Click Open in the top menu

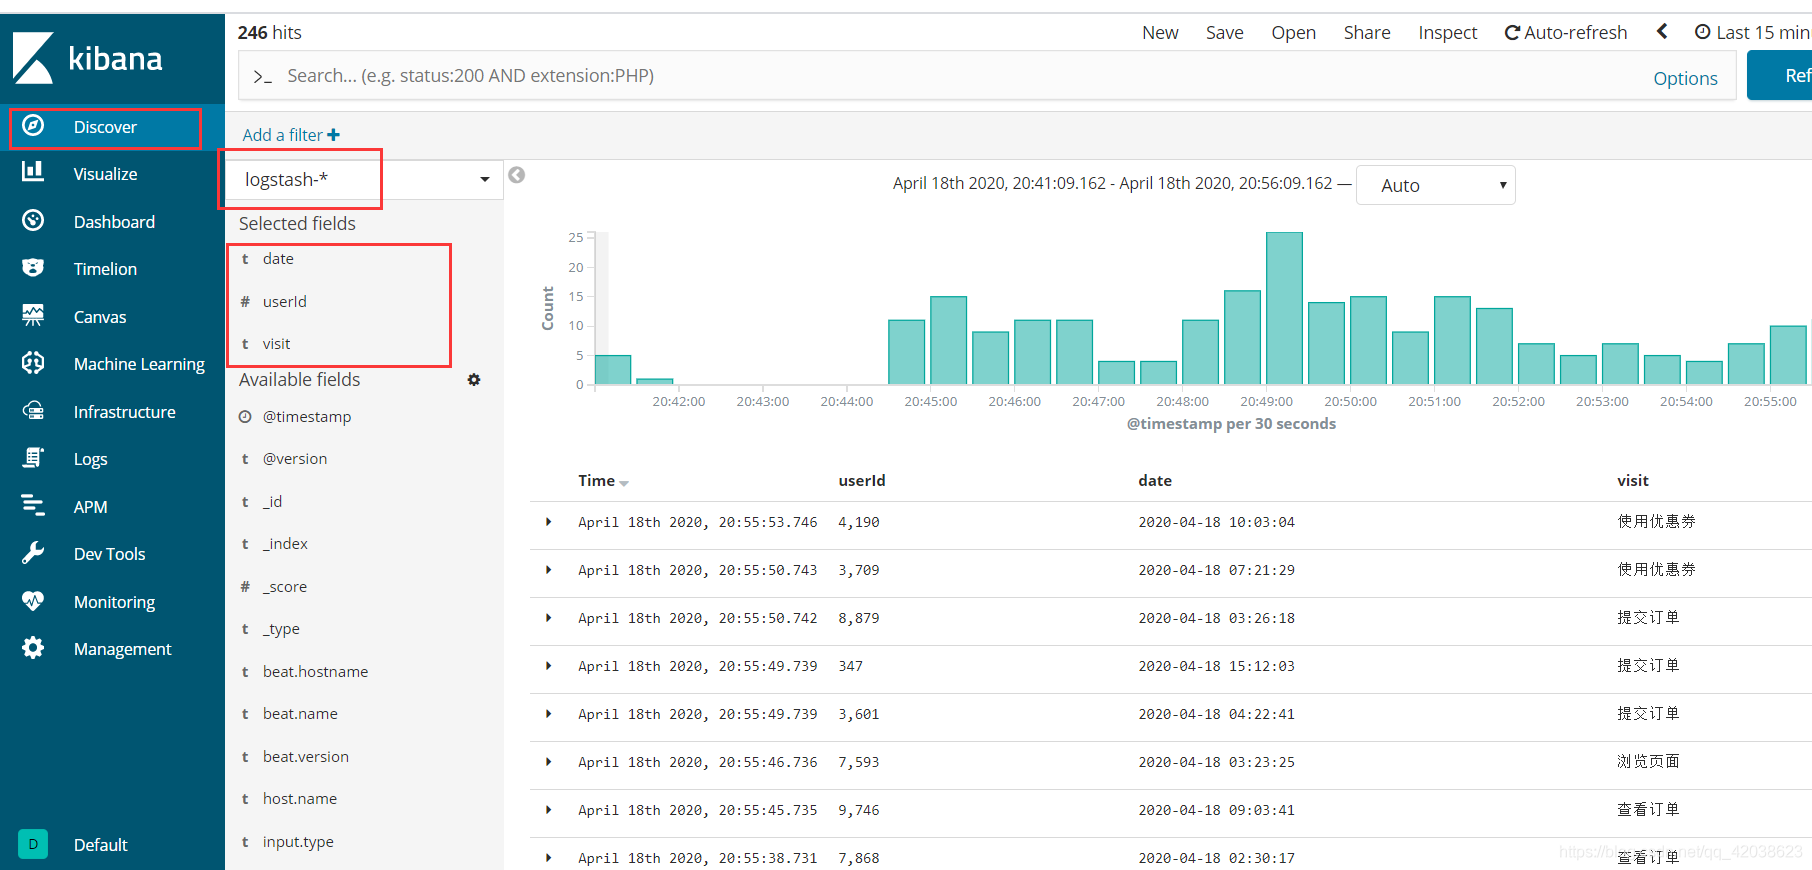point(1293,33)
